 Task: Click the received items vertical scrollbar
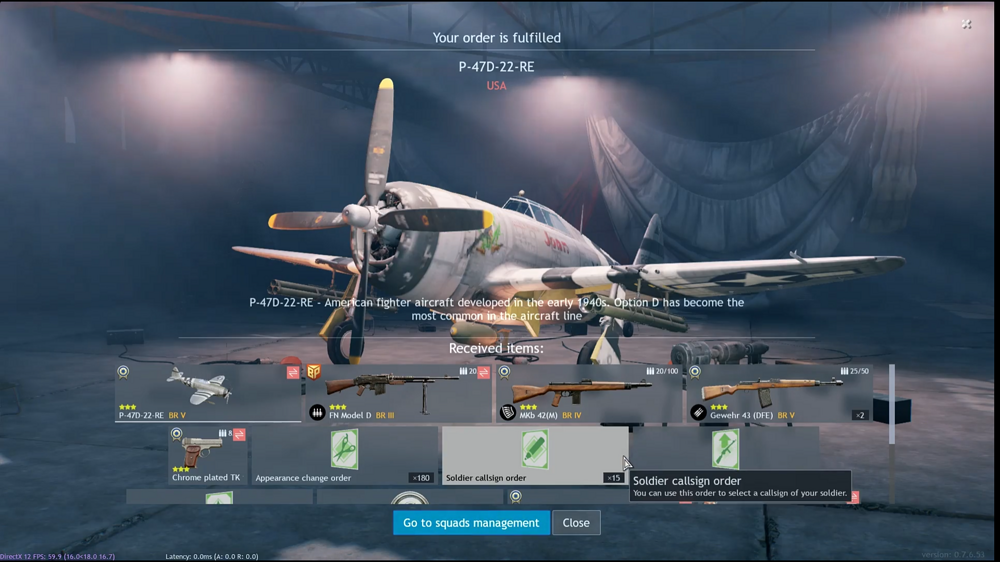pyautogui.click(x=892, y=434)
